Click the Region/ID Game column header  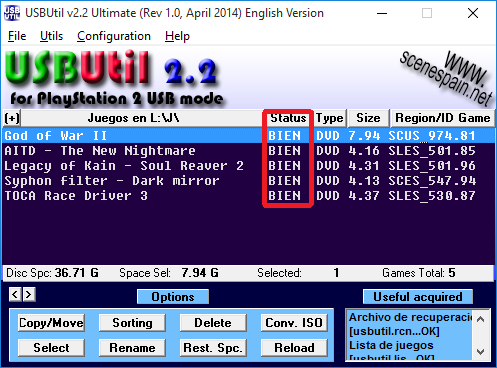[x=442, y=118]
